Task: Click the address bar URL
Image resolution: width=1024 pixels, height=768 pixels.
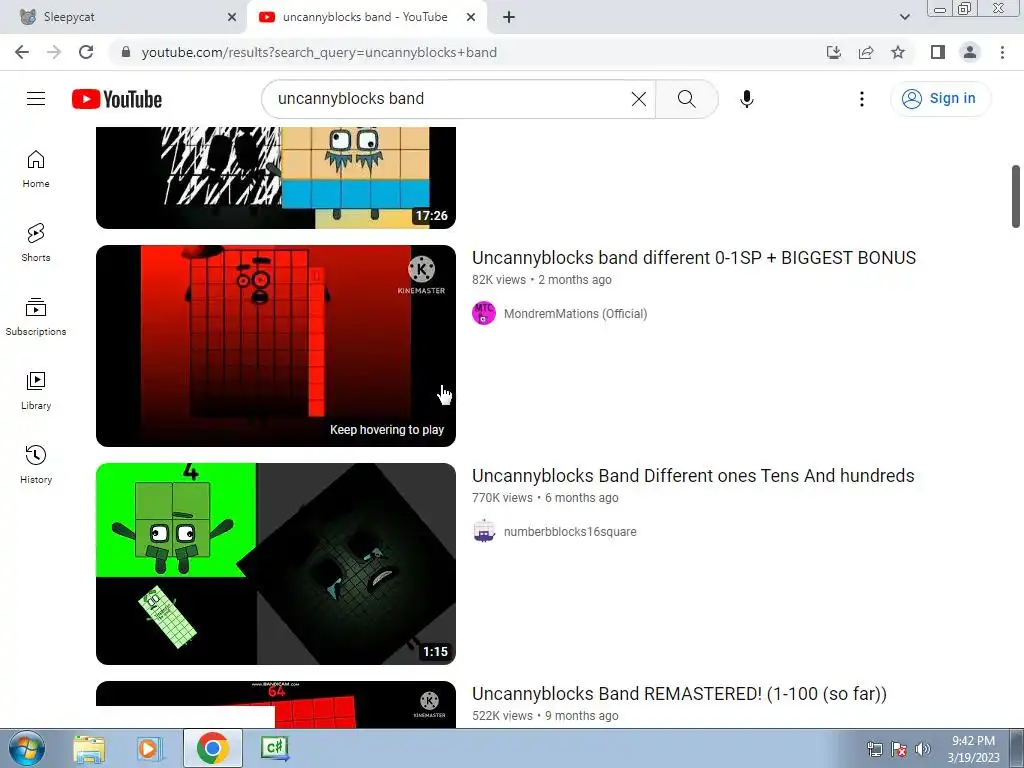Action: click(x=319, y=52)
